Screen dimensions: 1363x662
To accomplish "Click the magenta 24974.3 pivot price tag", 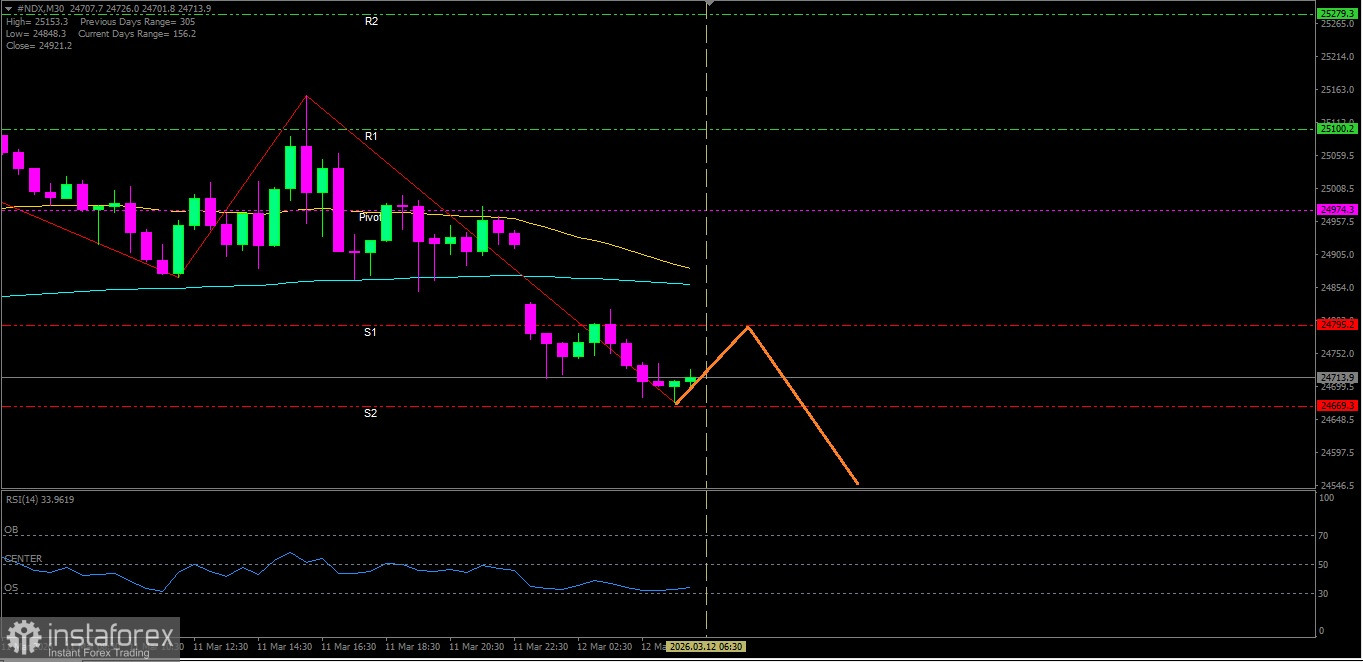I will click(1338, 209).
